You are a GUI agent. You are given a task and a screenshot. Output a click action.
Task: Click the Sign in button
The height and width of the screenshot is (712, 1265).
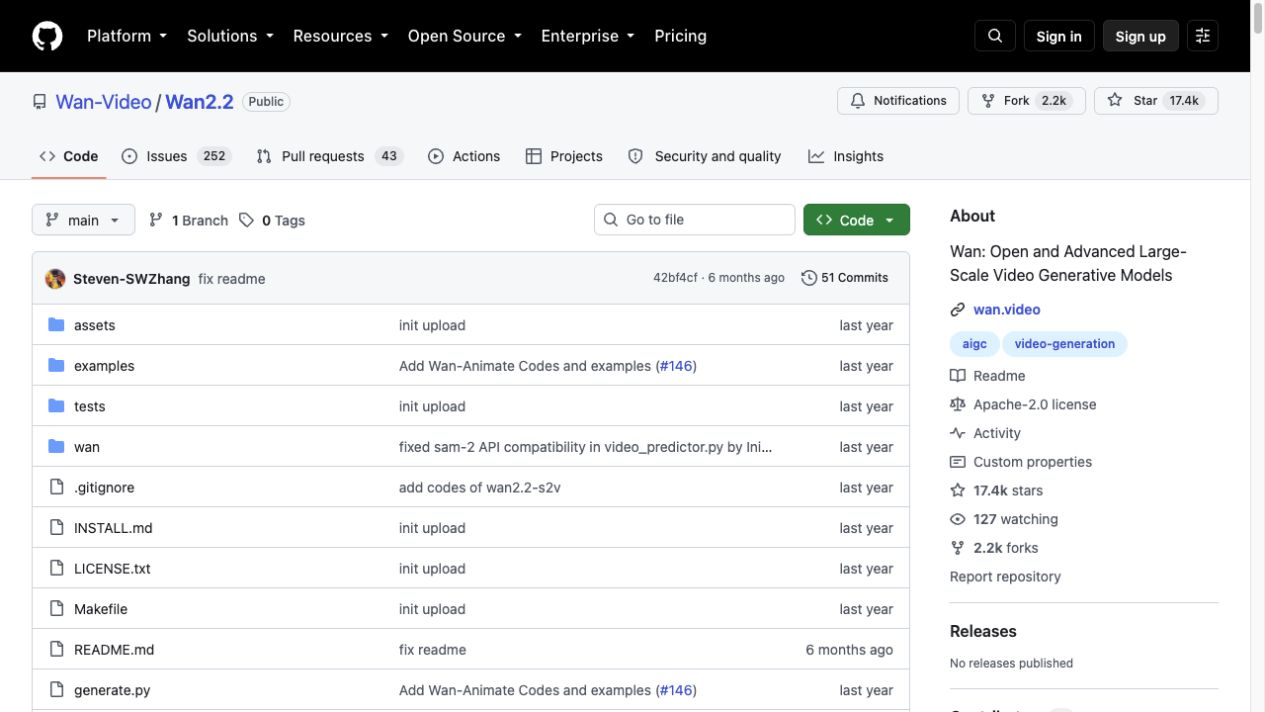(x=1059, y=36)
